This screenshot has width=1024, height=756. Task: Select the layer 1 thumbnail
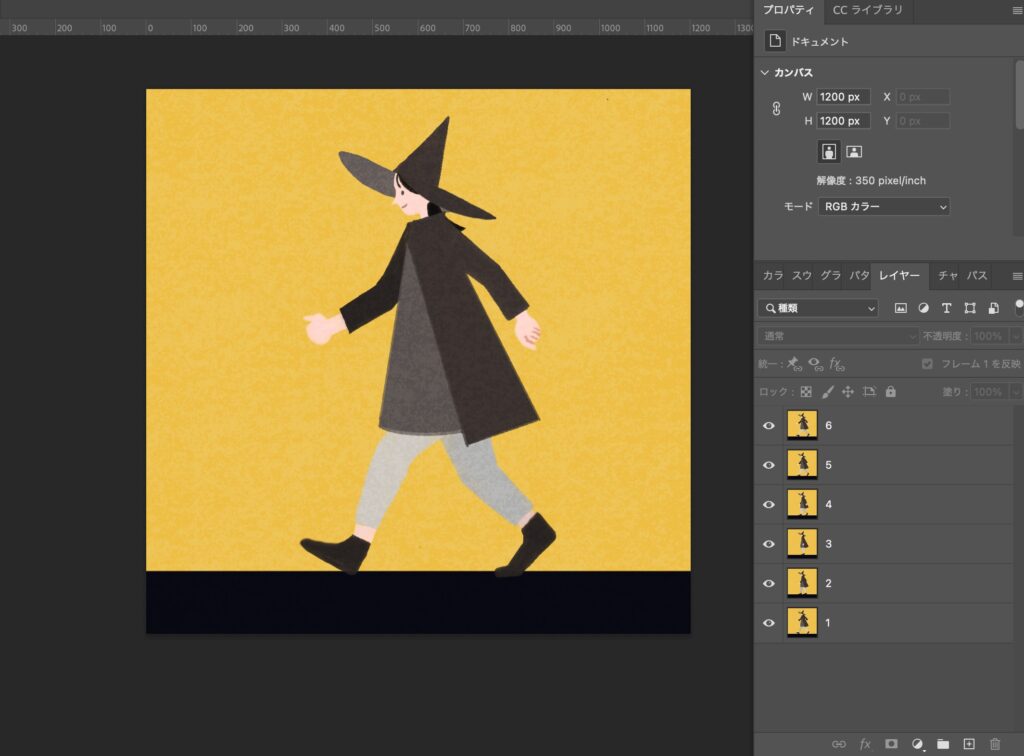coord(802,623)
